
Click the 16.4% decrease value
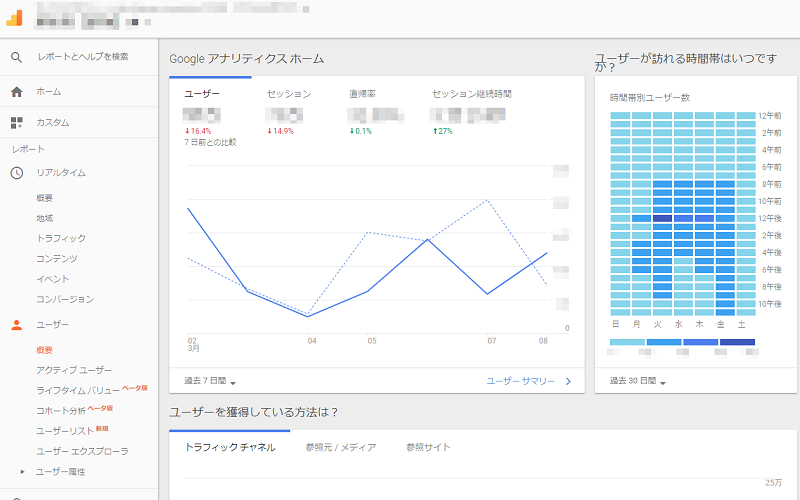(x=198, y=131)
